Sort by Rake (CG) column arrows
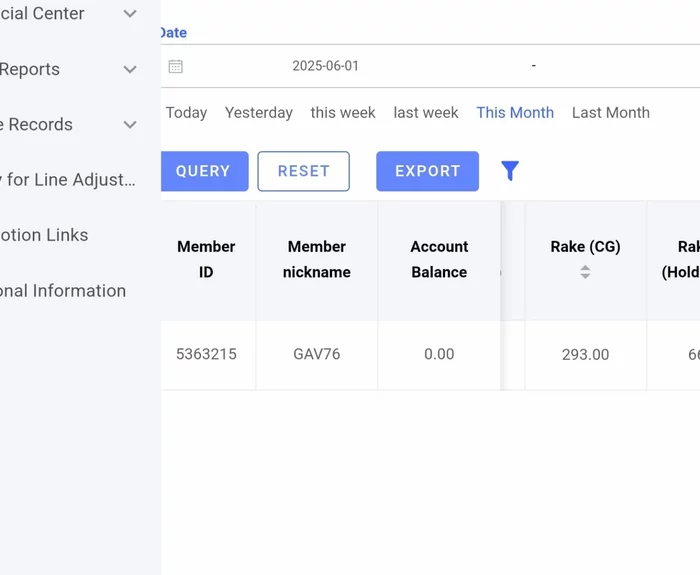Viewport: 700px width, 575px height. tap(585, 272)
